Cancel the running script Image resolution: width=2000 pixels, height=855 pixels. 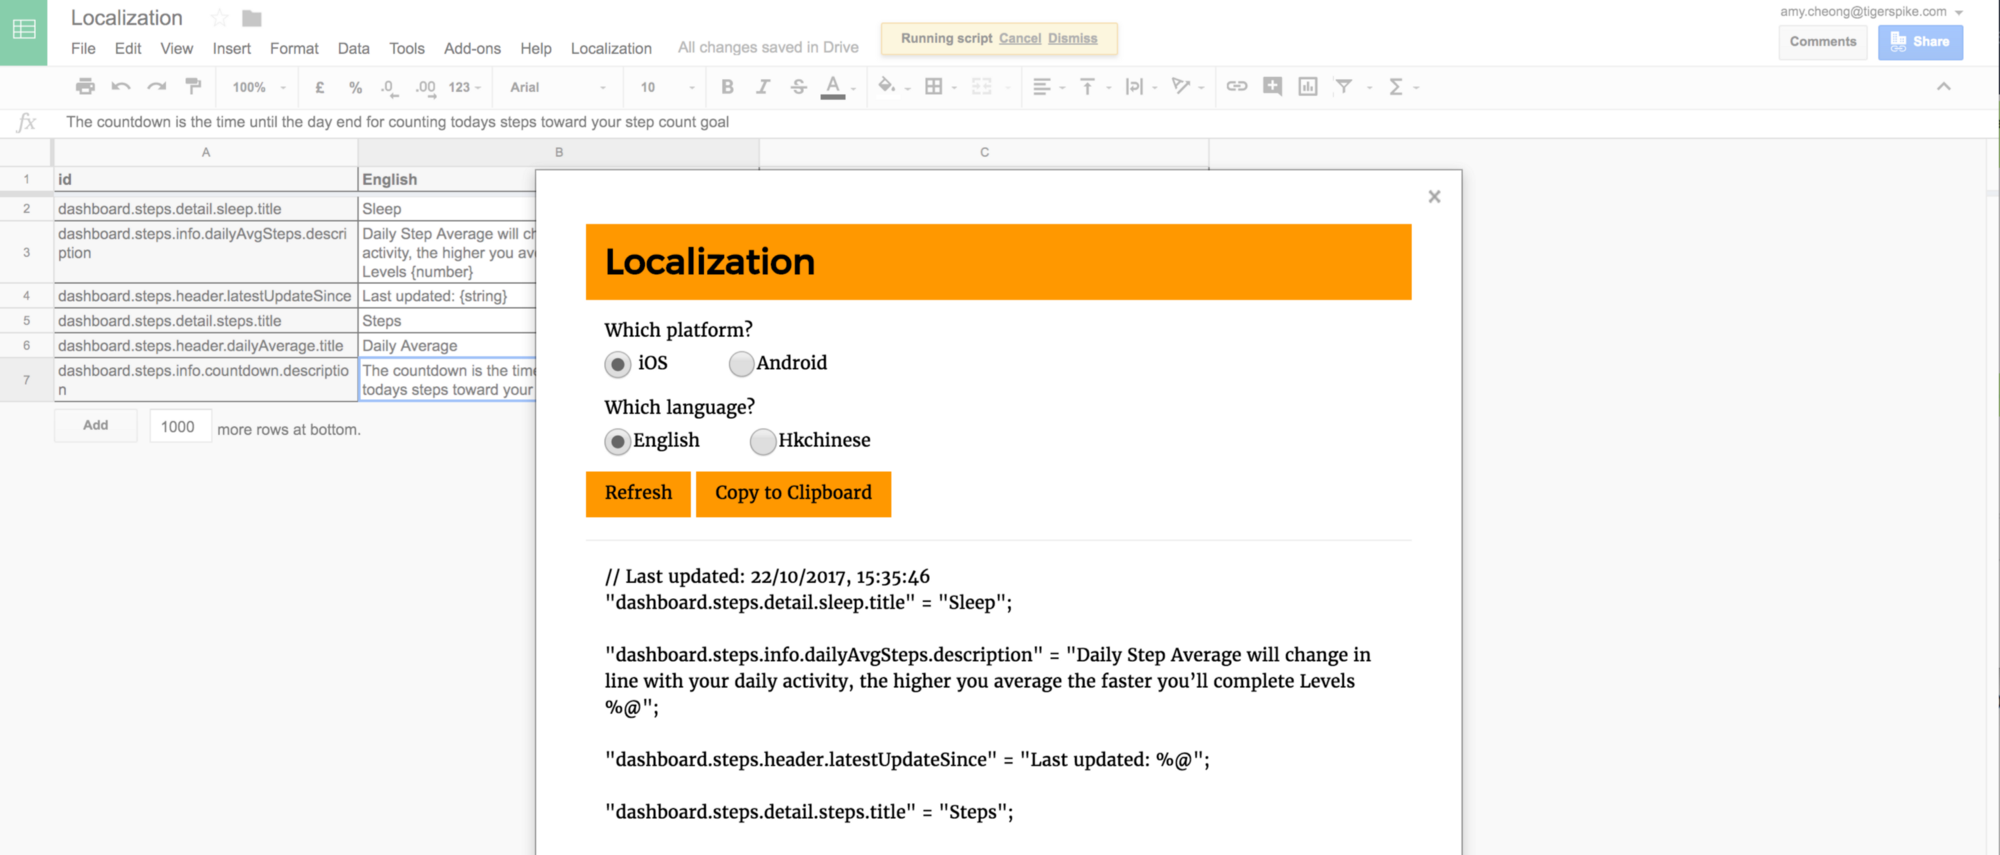point(1020,38)
